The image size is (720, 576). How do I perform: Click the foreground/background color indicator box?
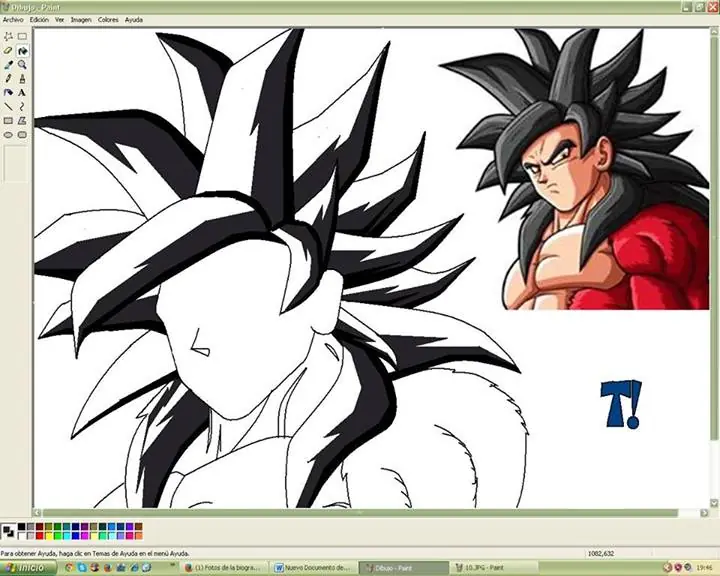tap(8, 531)
